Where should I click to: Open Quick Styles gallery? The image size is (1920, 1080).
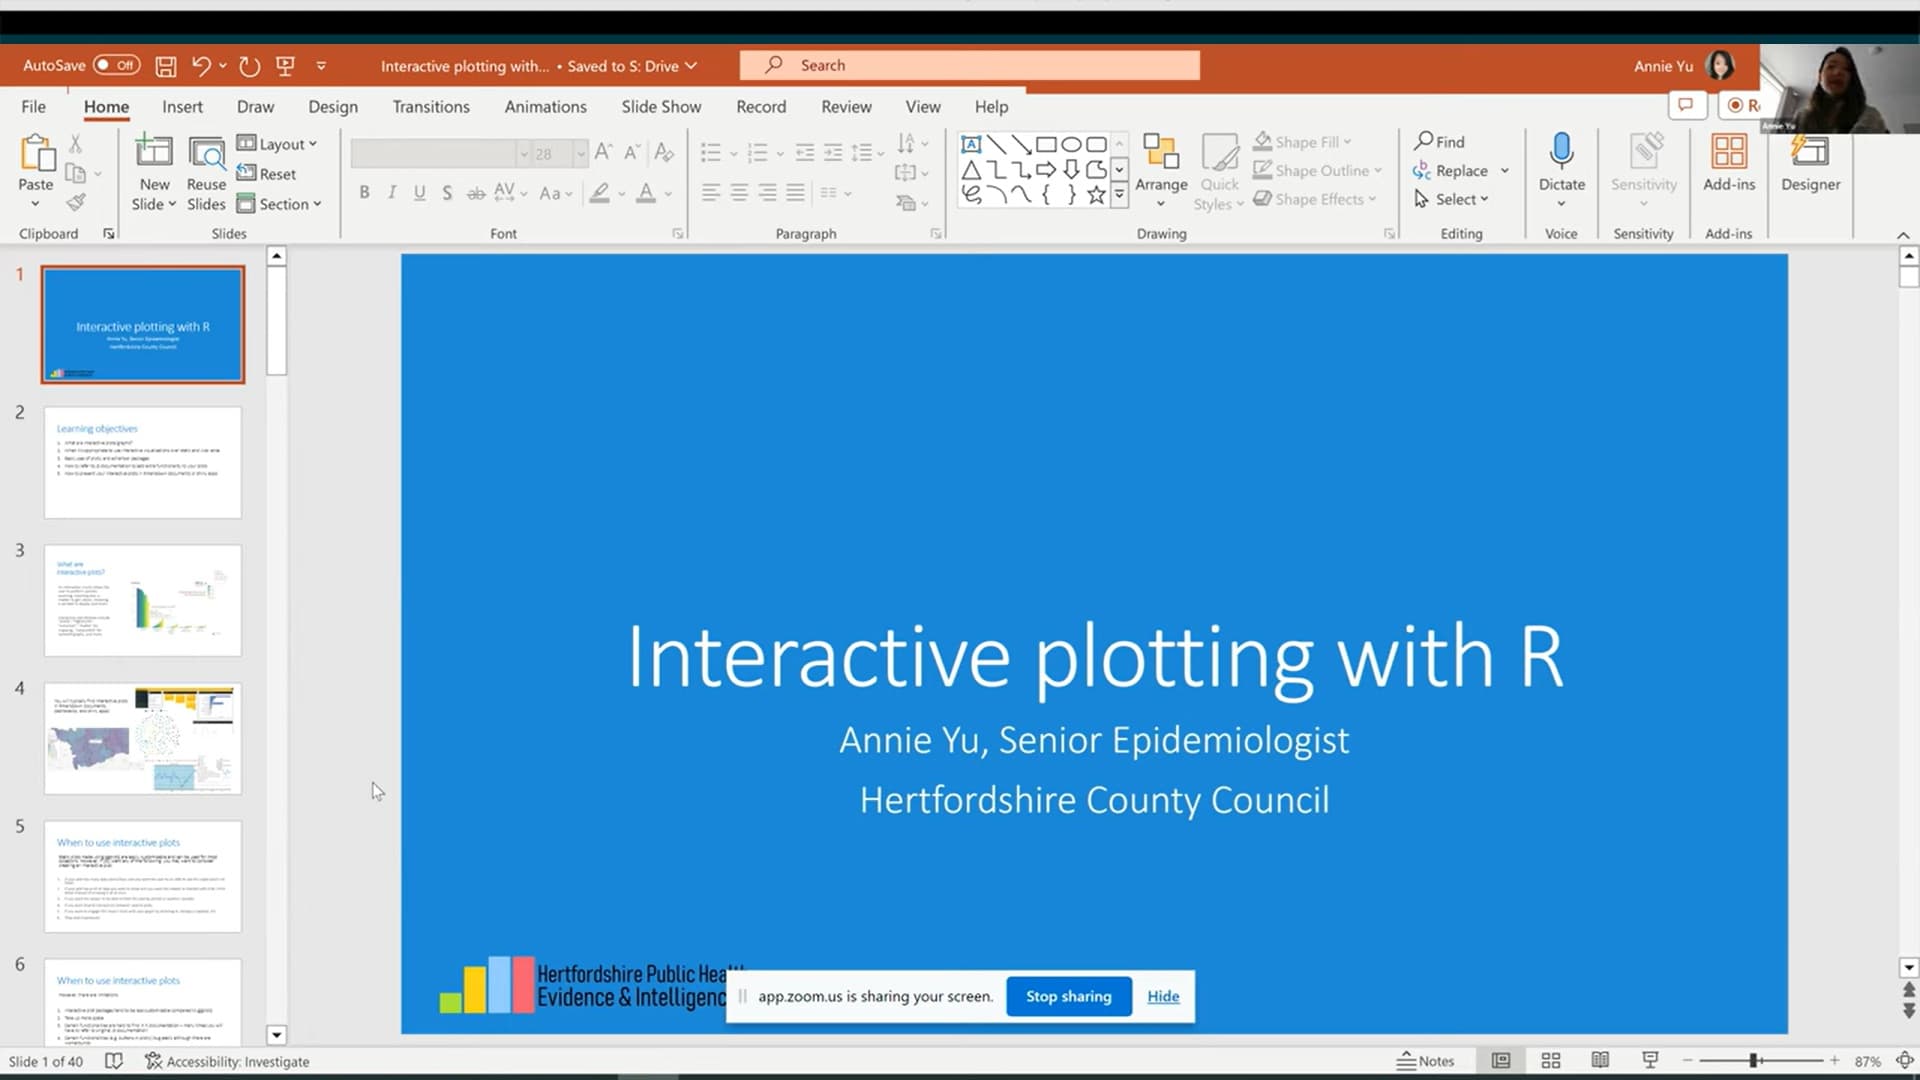(1220, 171)
